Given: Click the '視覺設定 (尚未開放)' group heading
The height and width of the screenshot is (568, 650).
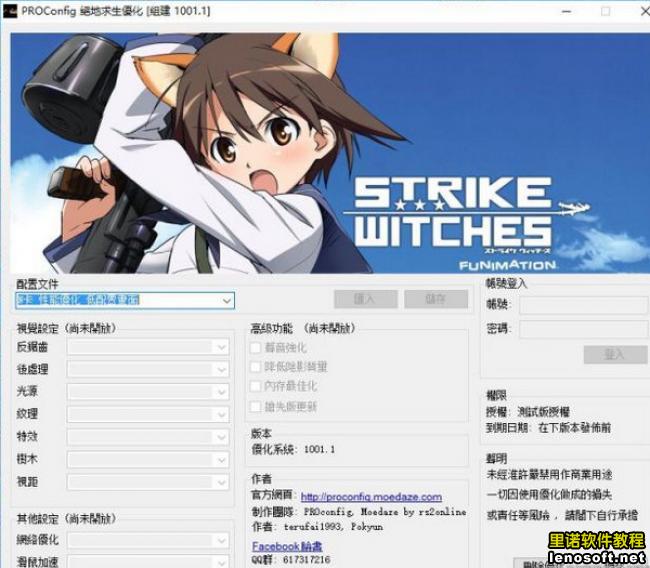Looking at the screenshot, I should (66, 328).
